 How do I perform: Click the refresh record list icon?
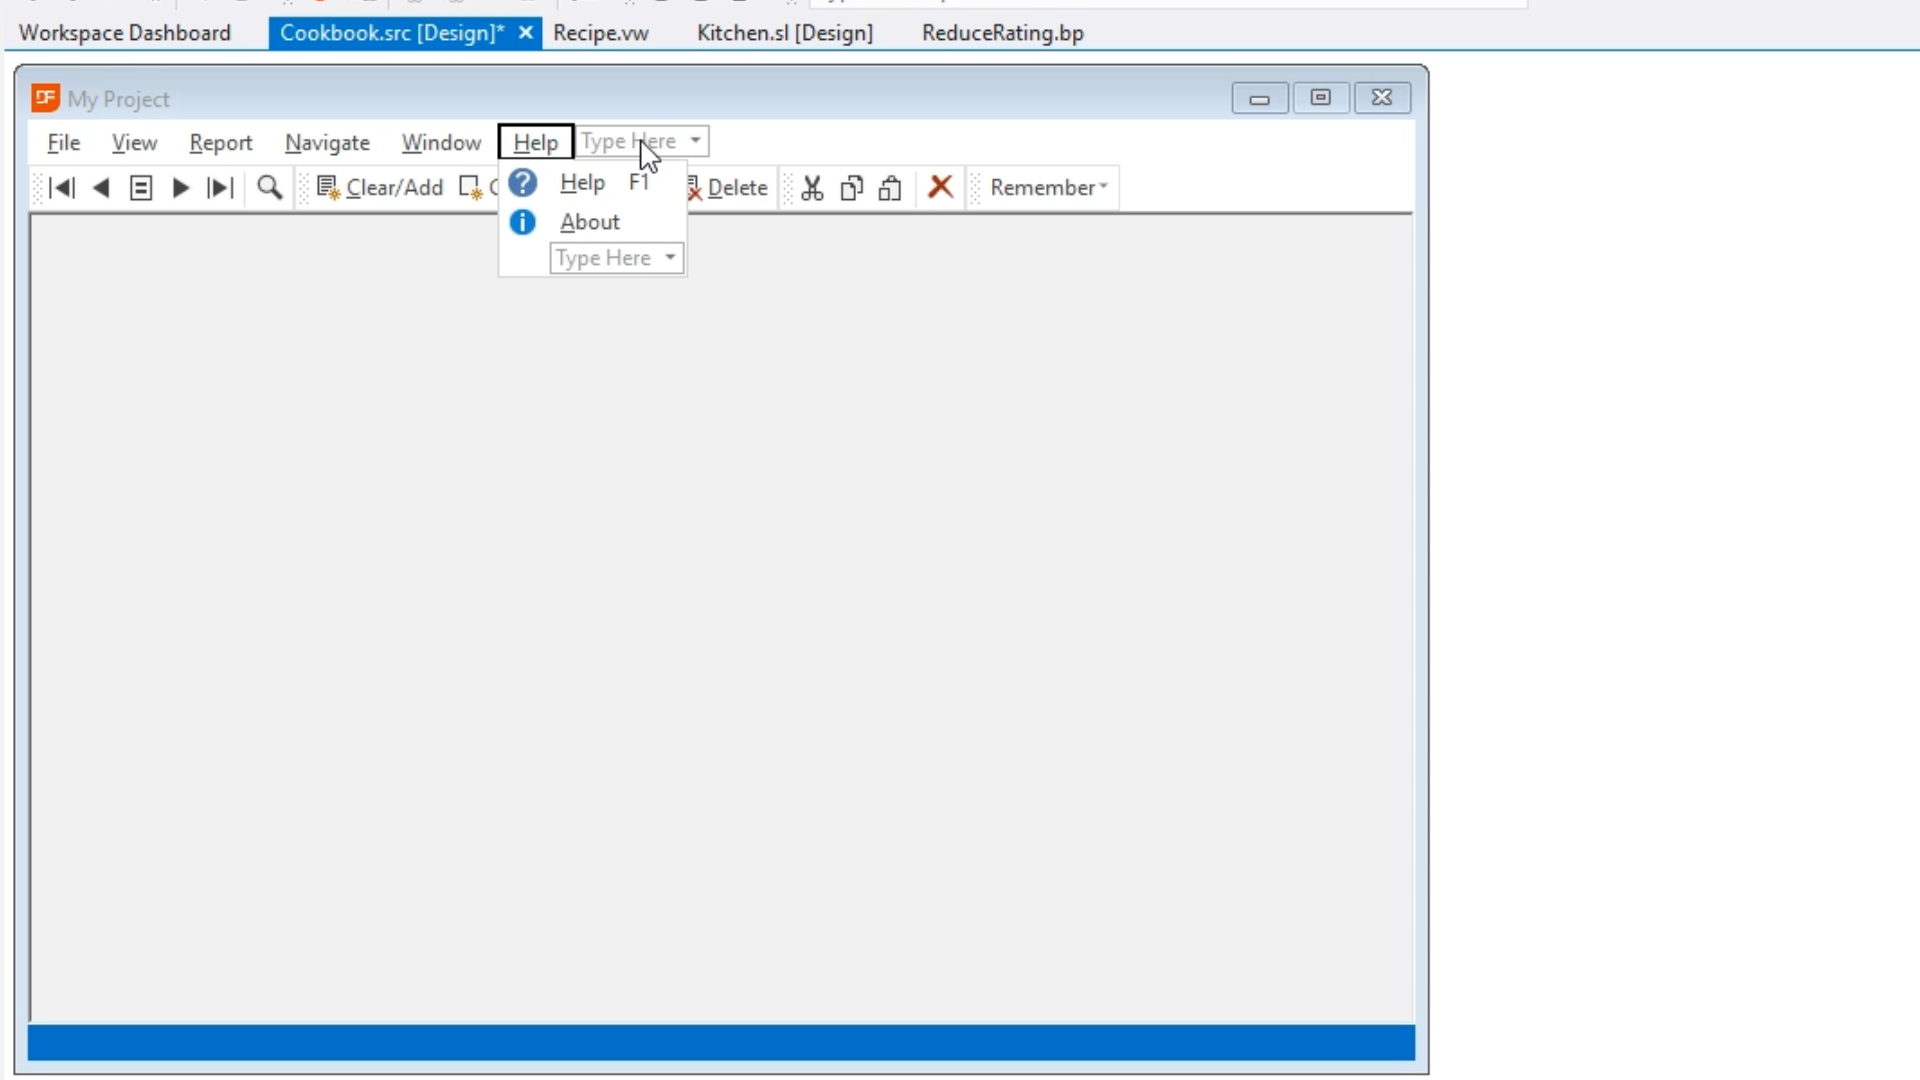(x=141, y=188)
